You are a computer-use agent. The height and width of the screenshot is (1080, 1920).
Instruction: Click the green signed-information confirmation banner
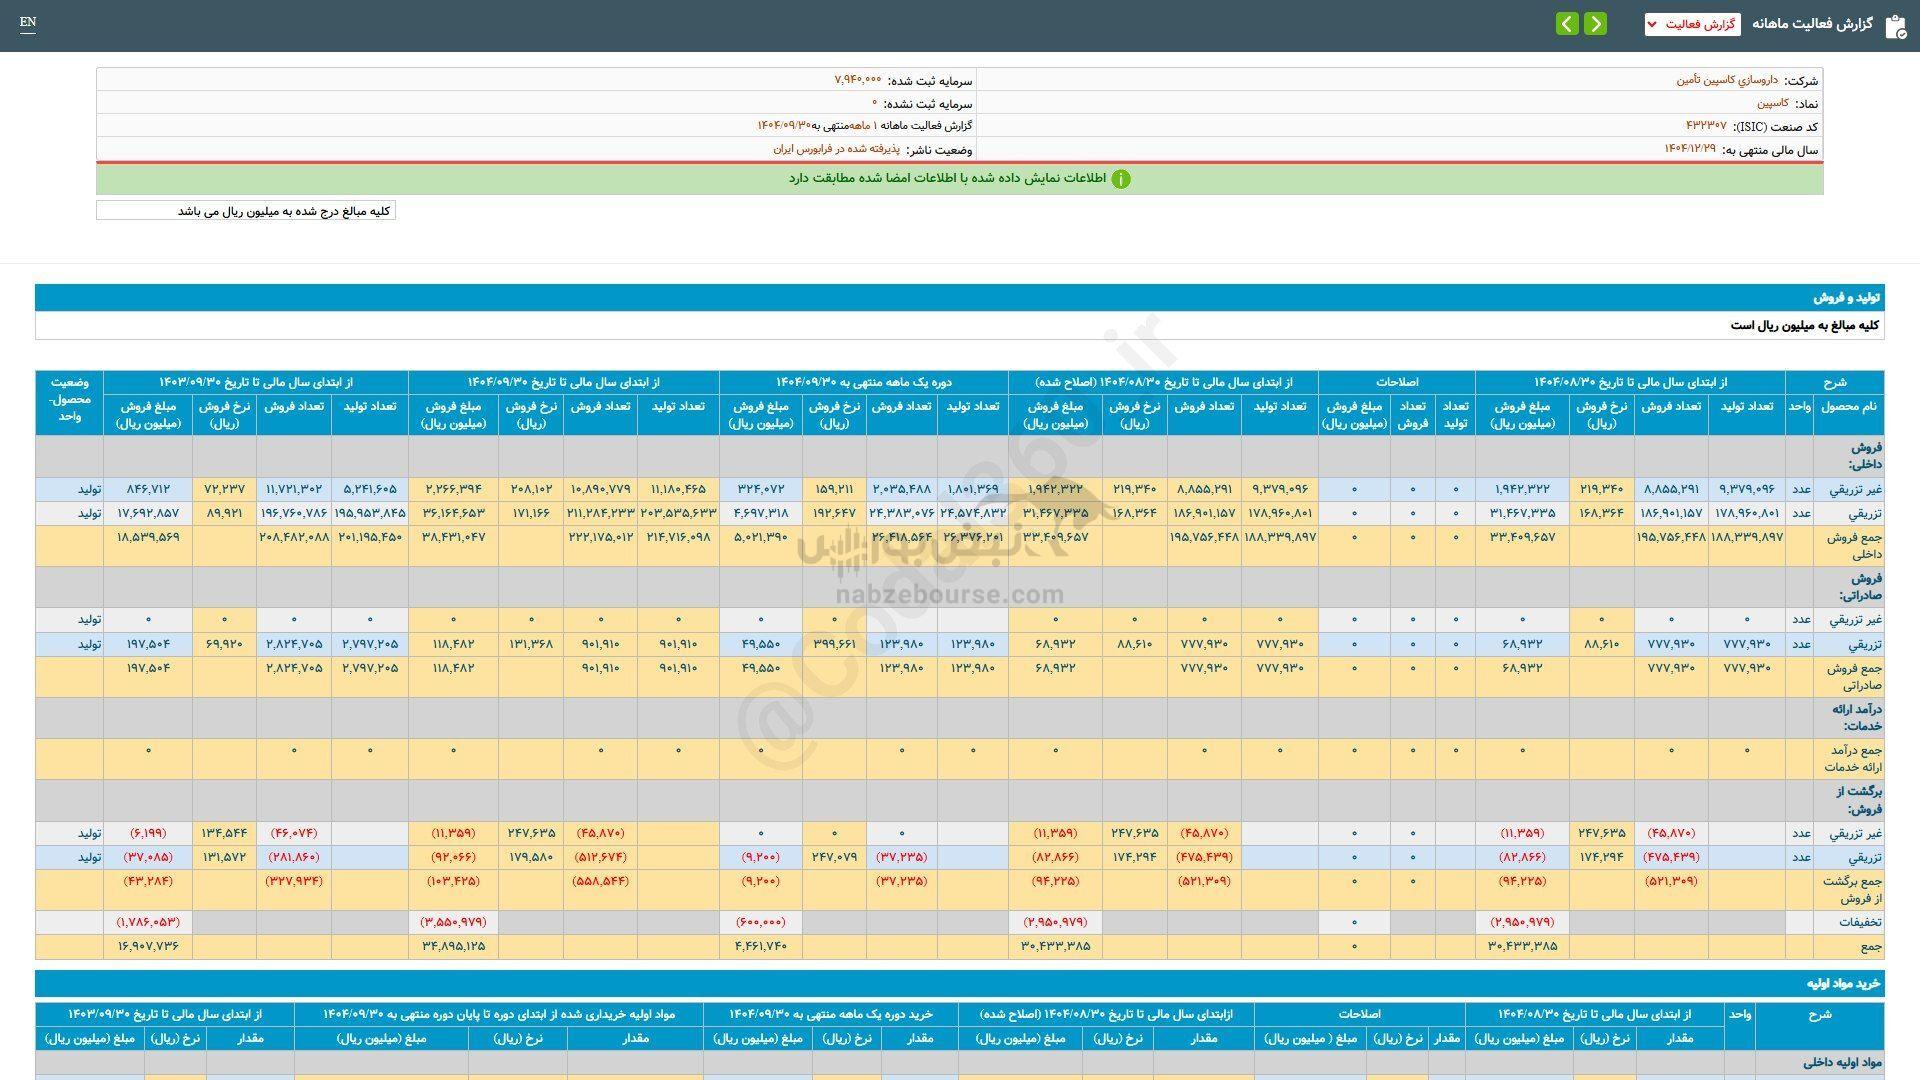point(958,179)
